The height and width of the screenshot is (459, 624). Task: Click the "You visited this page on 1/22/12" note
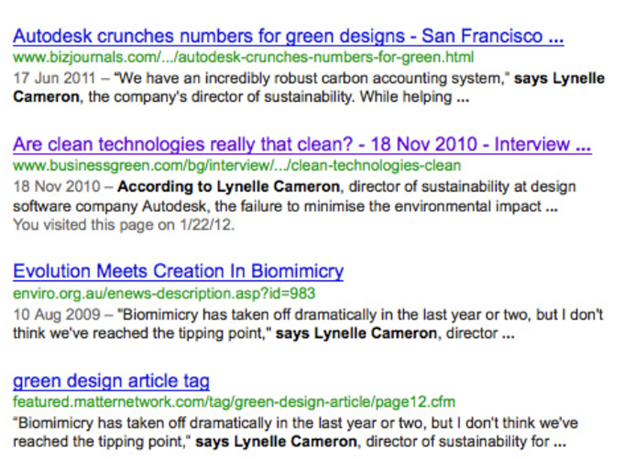124,225
